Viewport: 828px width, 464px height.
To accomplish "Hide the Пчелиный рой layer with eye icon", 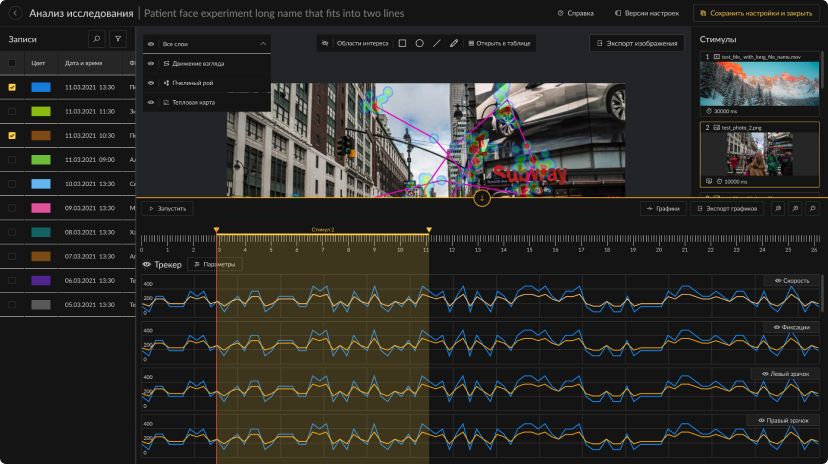I will [x=151, y=83].
